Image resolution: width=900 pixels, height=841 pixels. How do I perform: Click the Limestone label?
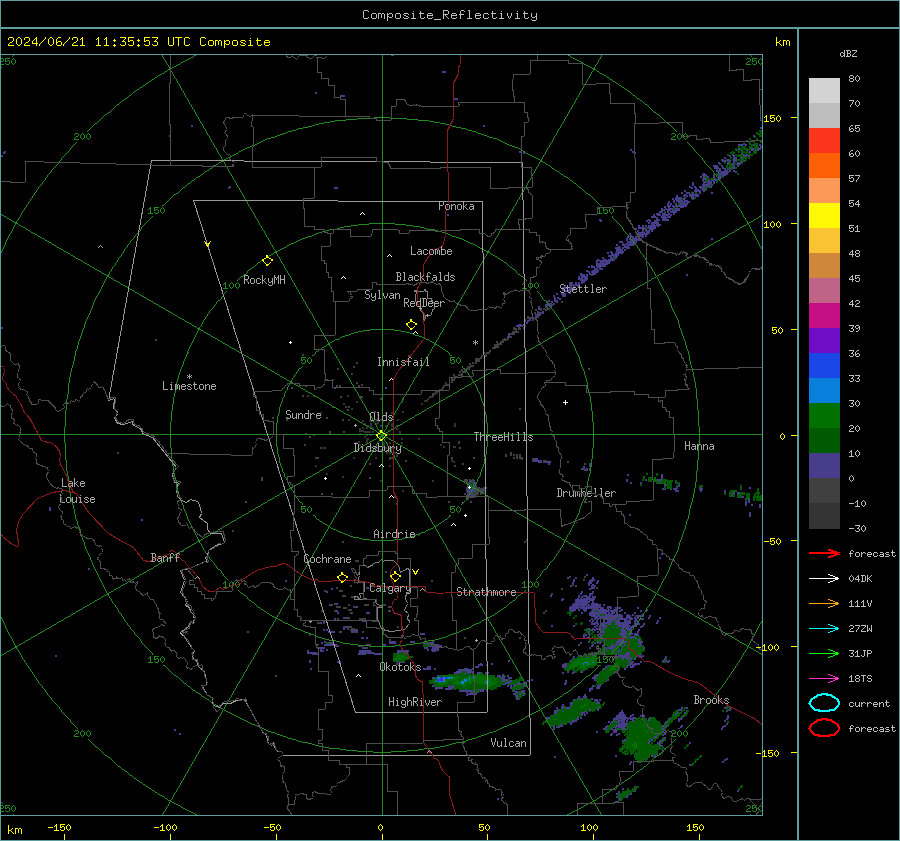click(x=189, y=386)
